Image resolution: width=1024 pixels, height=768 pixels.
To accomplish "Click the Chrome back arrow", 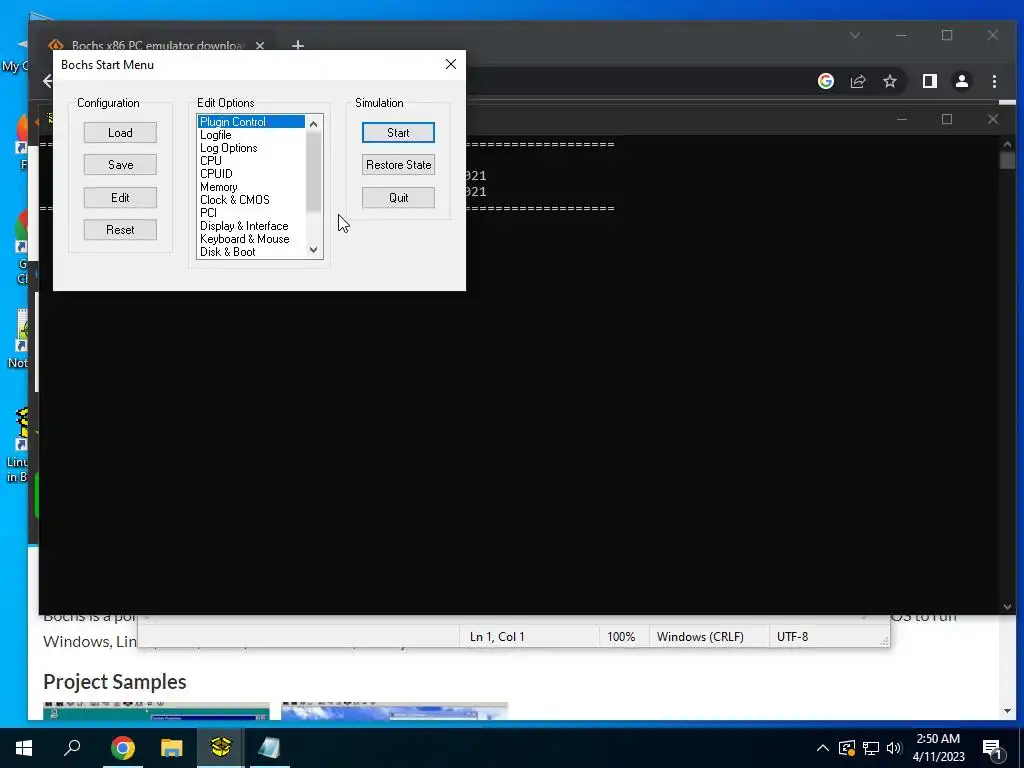I will point(47,81).
